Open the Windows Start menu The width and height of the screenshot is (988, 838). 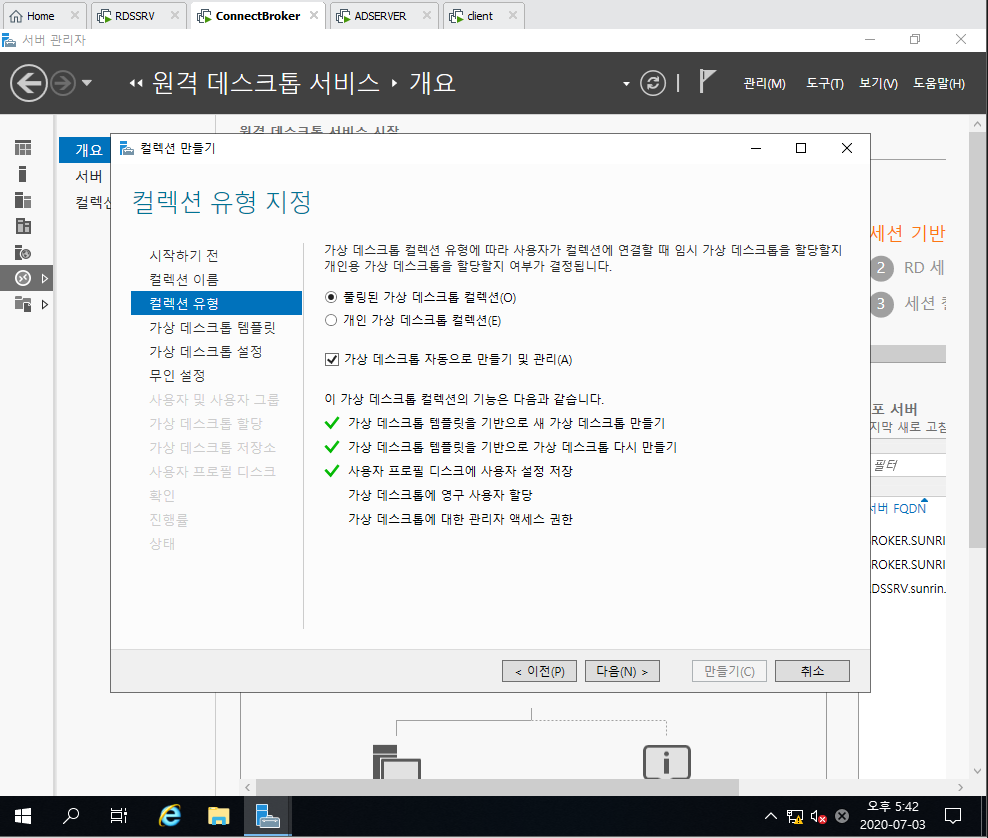click(23, 817)
